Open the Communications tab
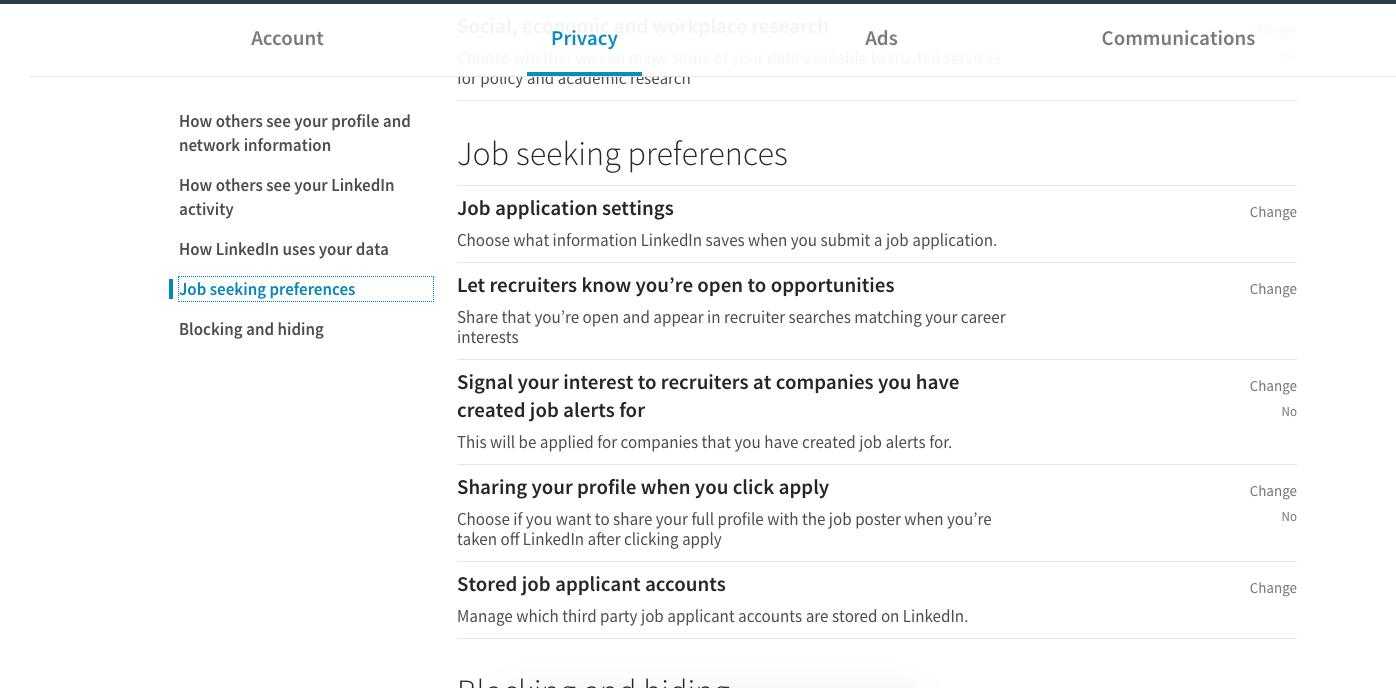Screen dimensions: 1396x688 [x=1178, y=38]
